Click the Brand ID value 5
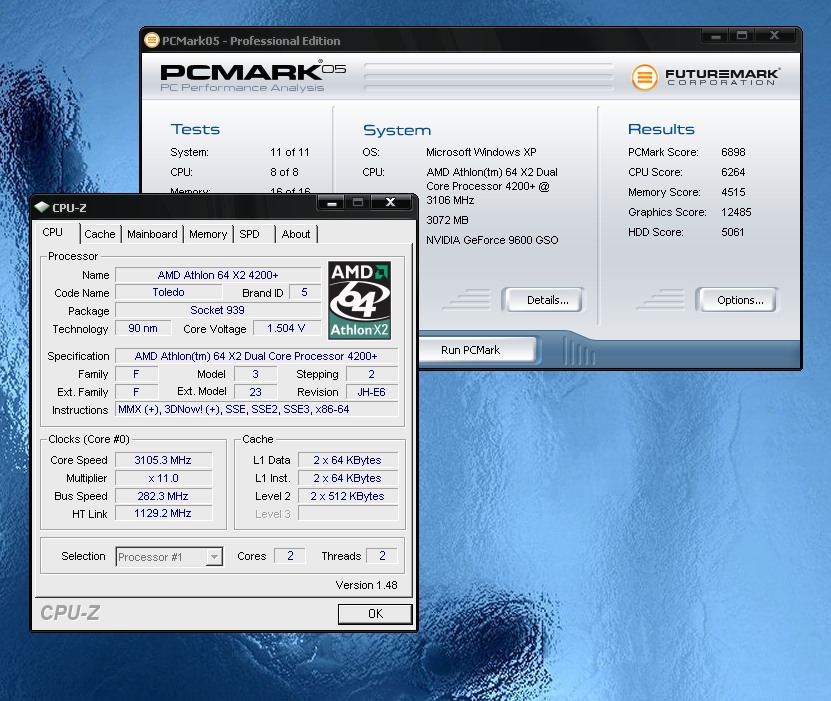Viewport: 831px width, 701px height. pos(305,292)
